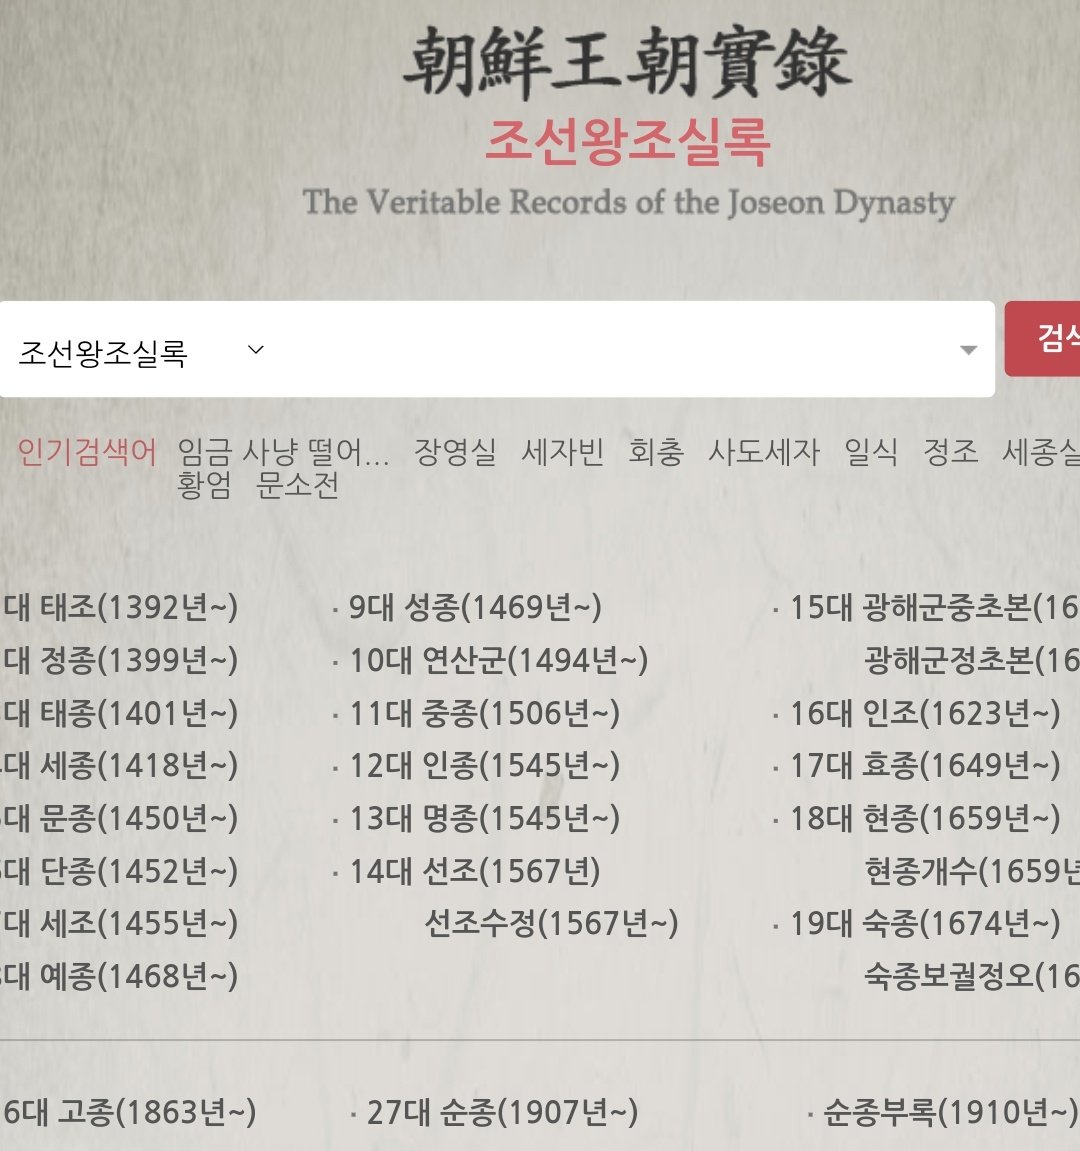Image resolution: width=1080 pixels, height=1151 pixels.
Task: Select popular keyword 임금 사냥 떨어...
Action: (283, 451)
